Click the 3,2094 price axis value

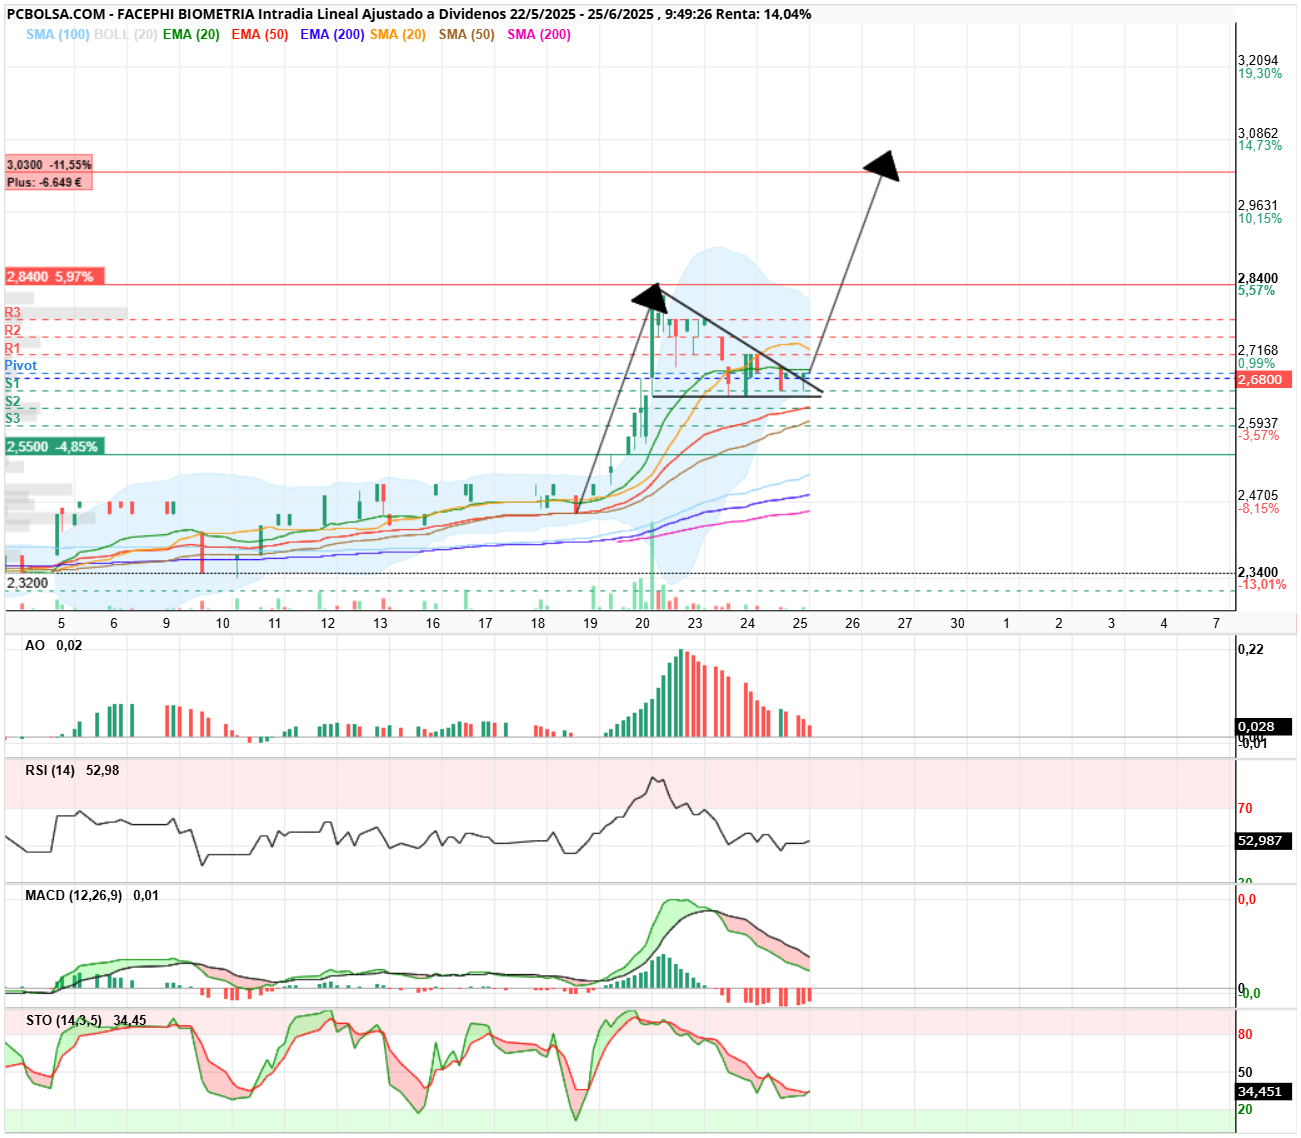[x=1258, y=60]
